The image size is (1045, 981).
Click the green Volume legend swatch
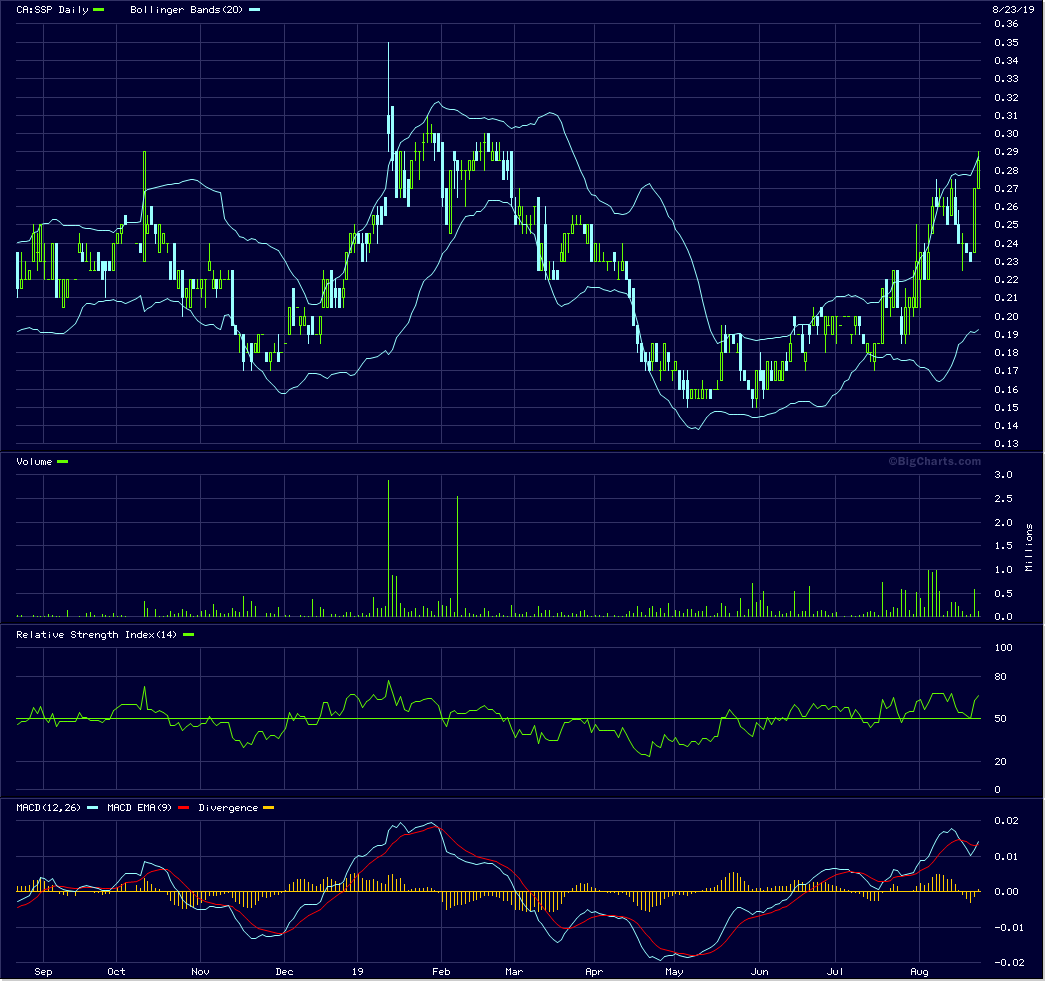pos(63,461)
